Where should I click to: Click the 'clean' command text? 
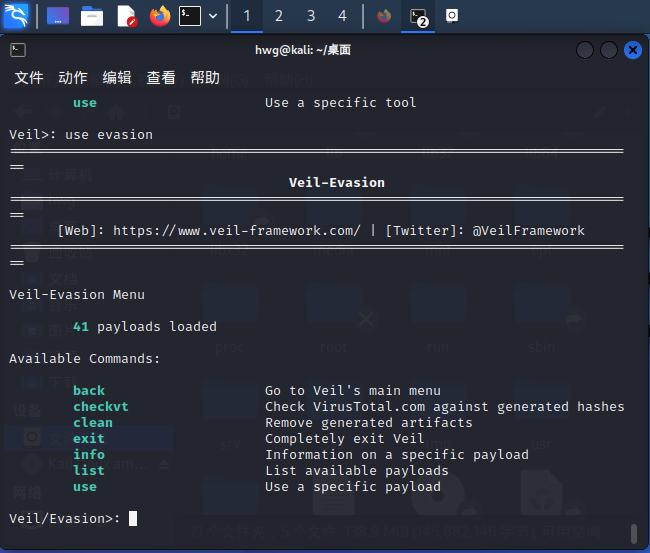(93, 422)
